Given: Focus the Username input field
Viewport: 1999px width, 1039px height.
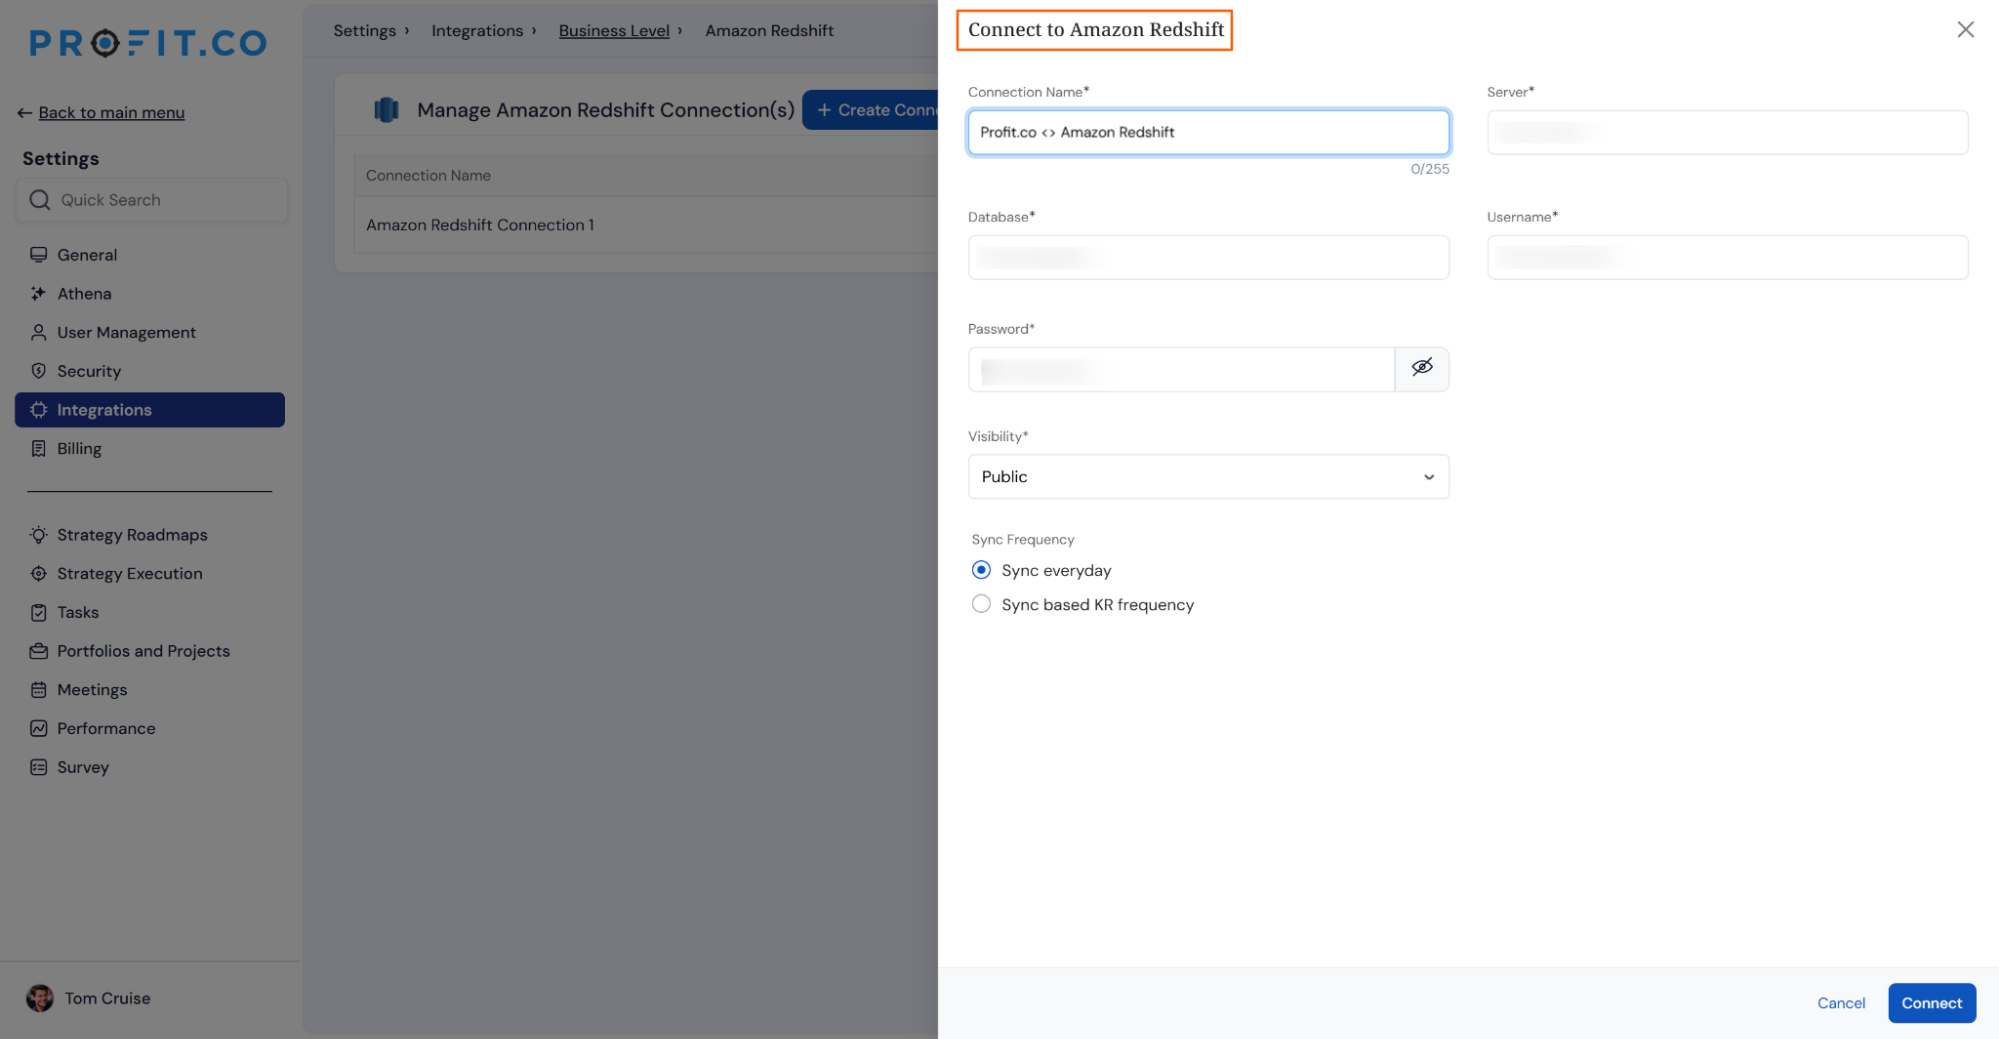Looking at the screenshot, I should tap(1727, 257).
